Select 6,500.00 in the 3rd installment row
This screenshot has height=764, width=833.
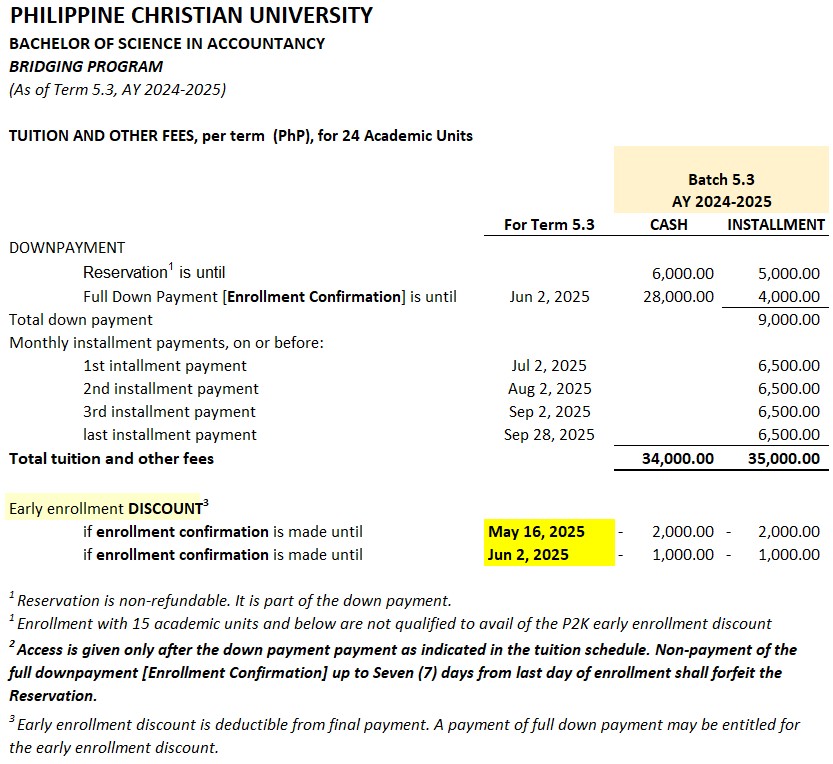[788, 412]
